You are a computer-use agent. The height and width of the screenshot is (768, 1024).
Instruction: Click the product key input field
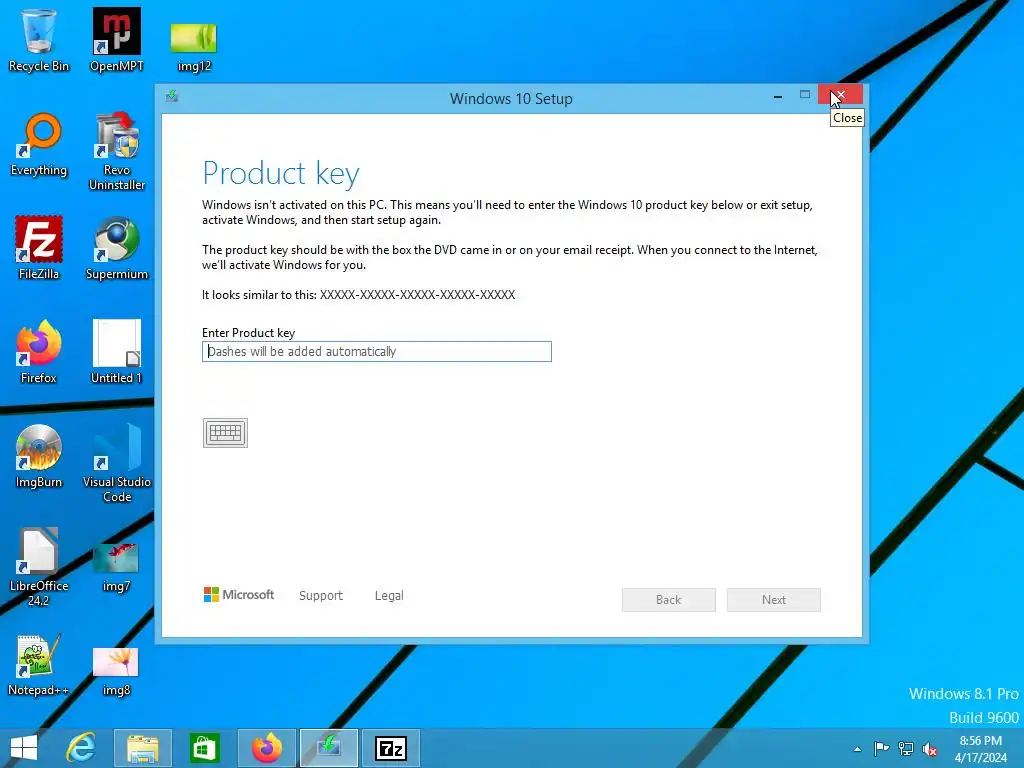(377, 351)
